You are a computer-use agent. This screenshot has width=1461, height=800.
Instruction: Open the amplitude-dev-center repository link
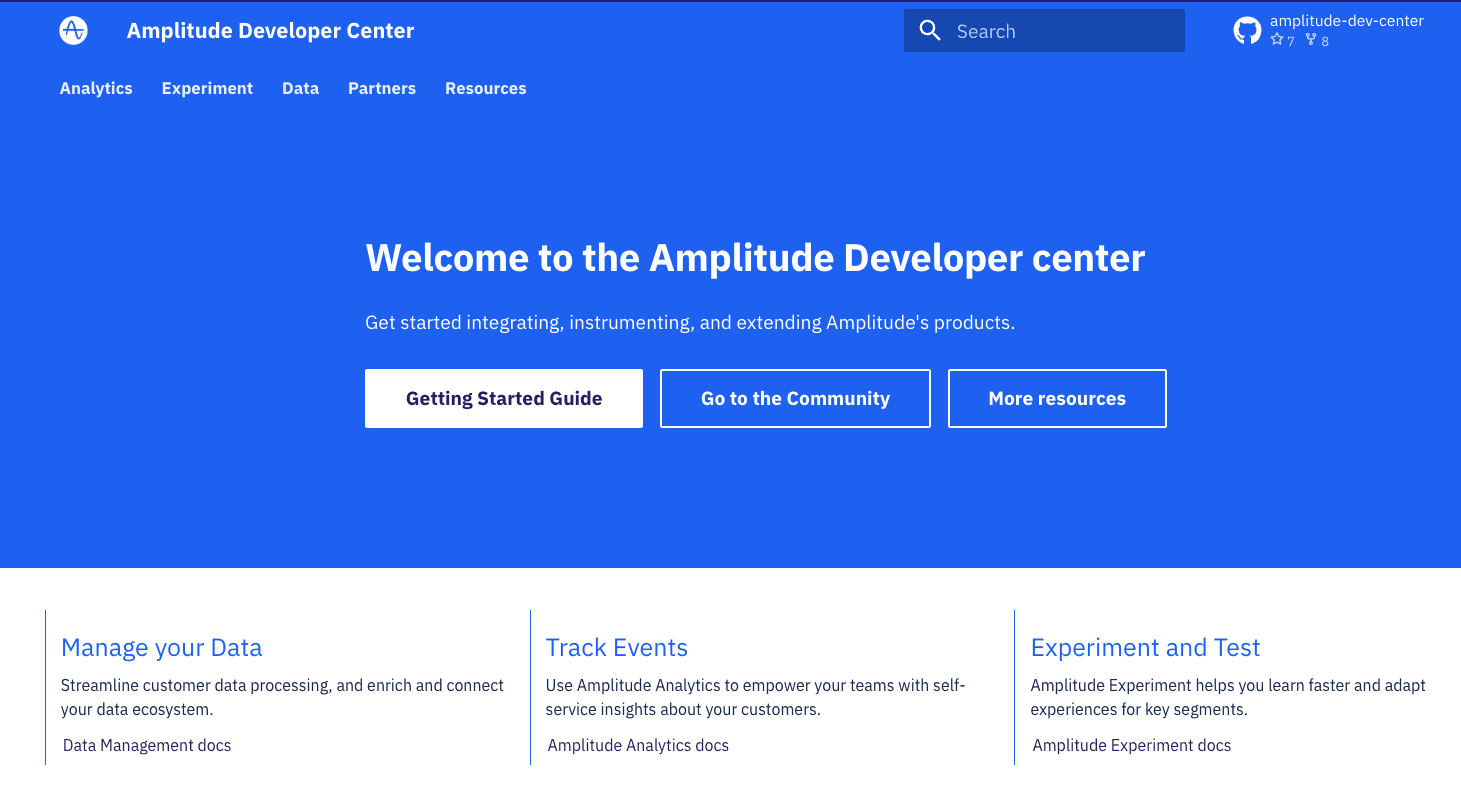1348,20
